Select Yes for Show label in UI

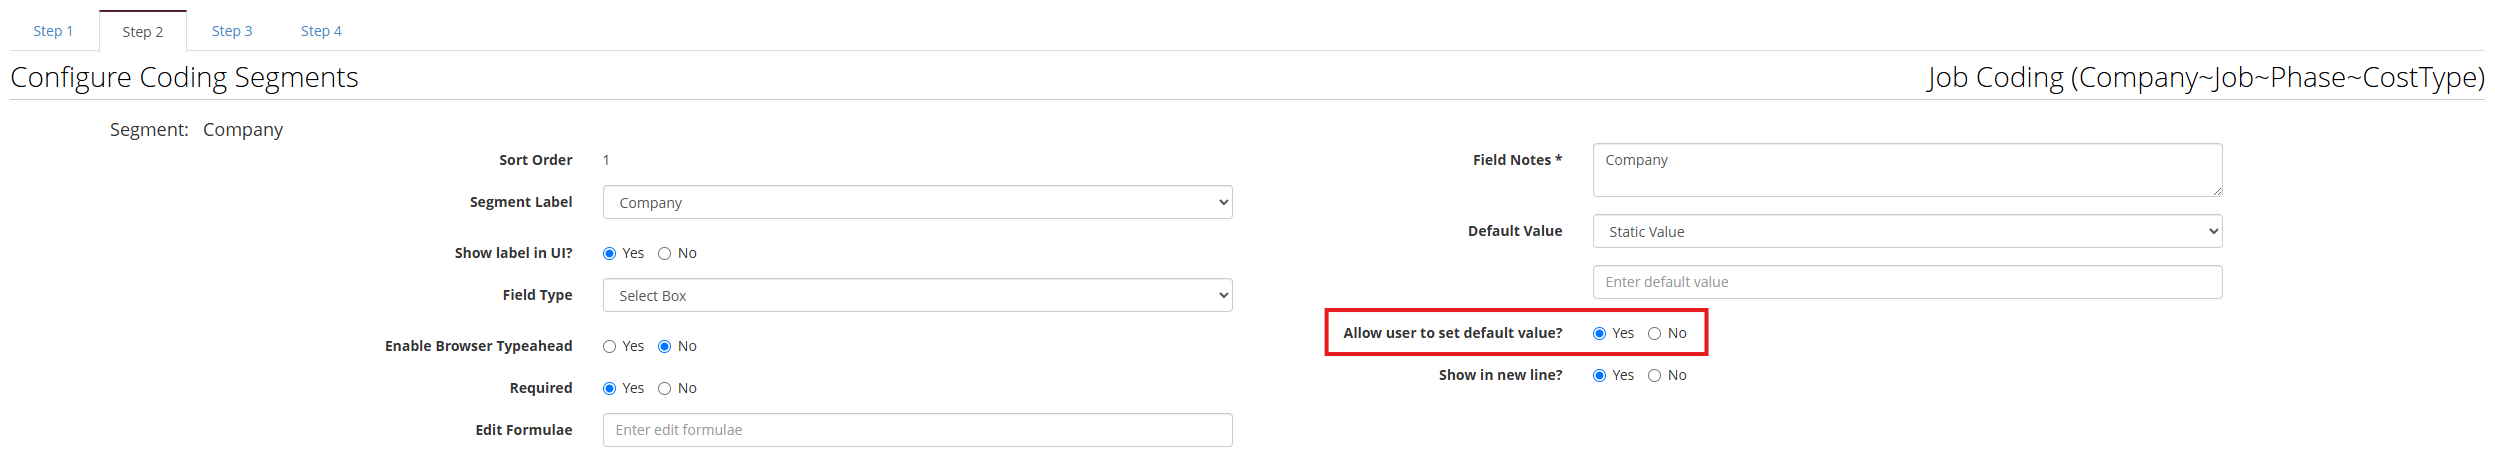(x=610, y=254)
